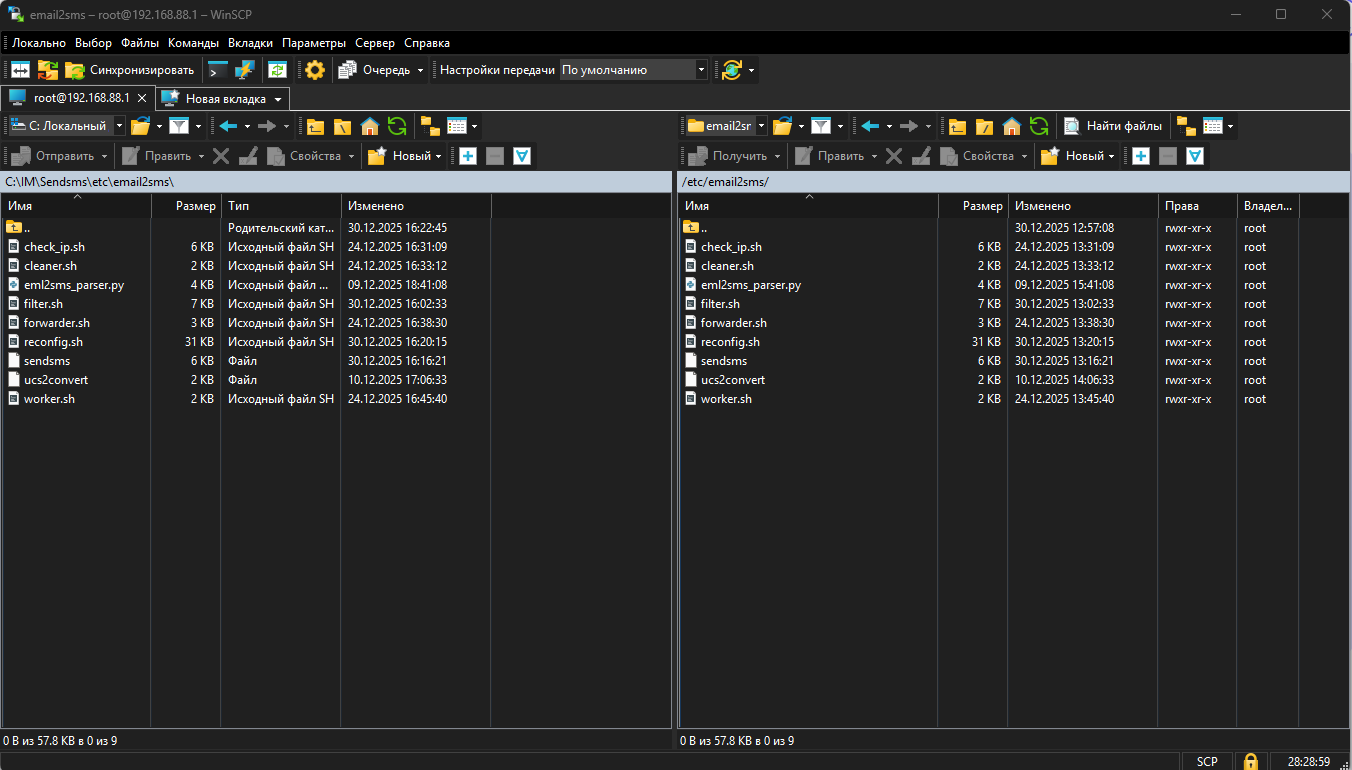Refresh the remote panel directory

[x=1039, y=126]
